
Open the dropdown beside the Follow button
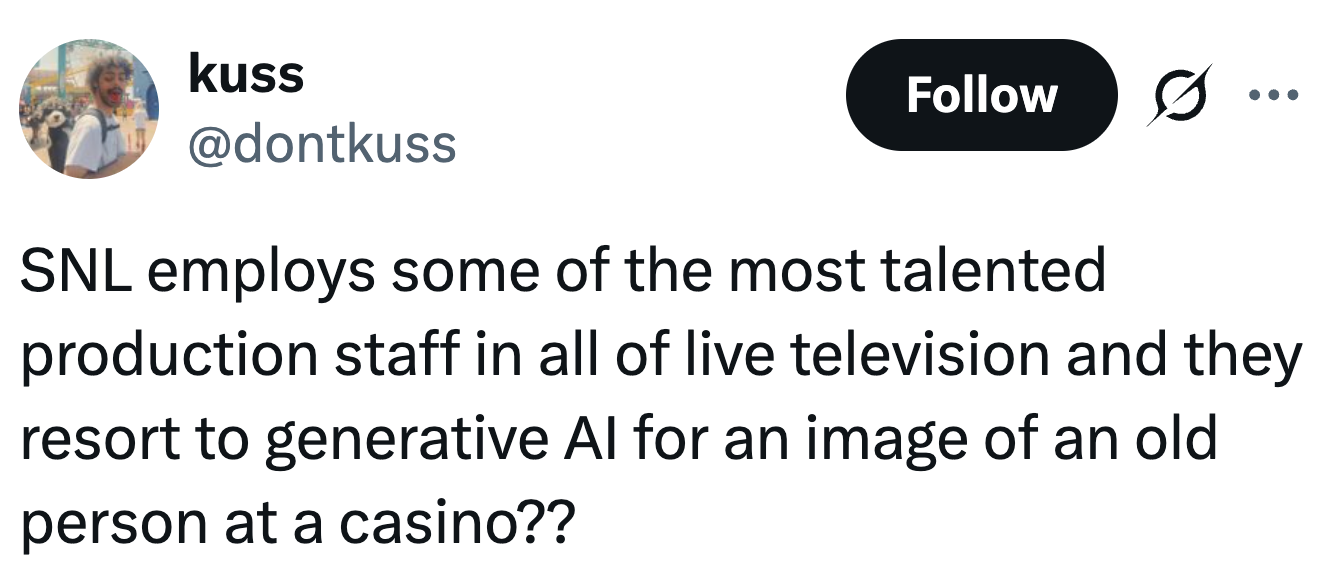click(1274, 95)
